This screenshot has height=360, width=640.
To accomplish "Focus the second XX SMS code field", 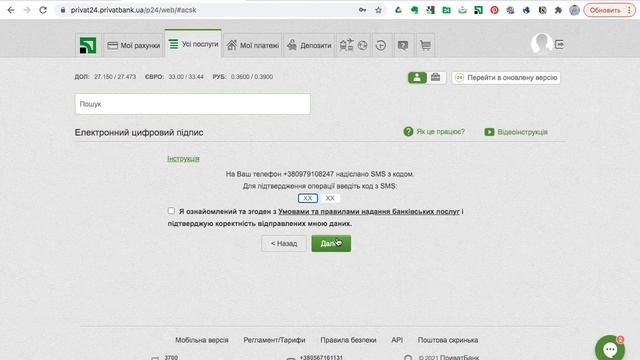I will point(330,198).
